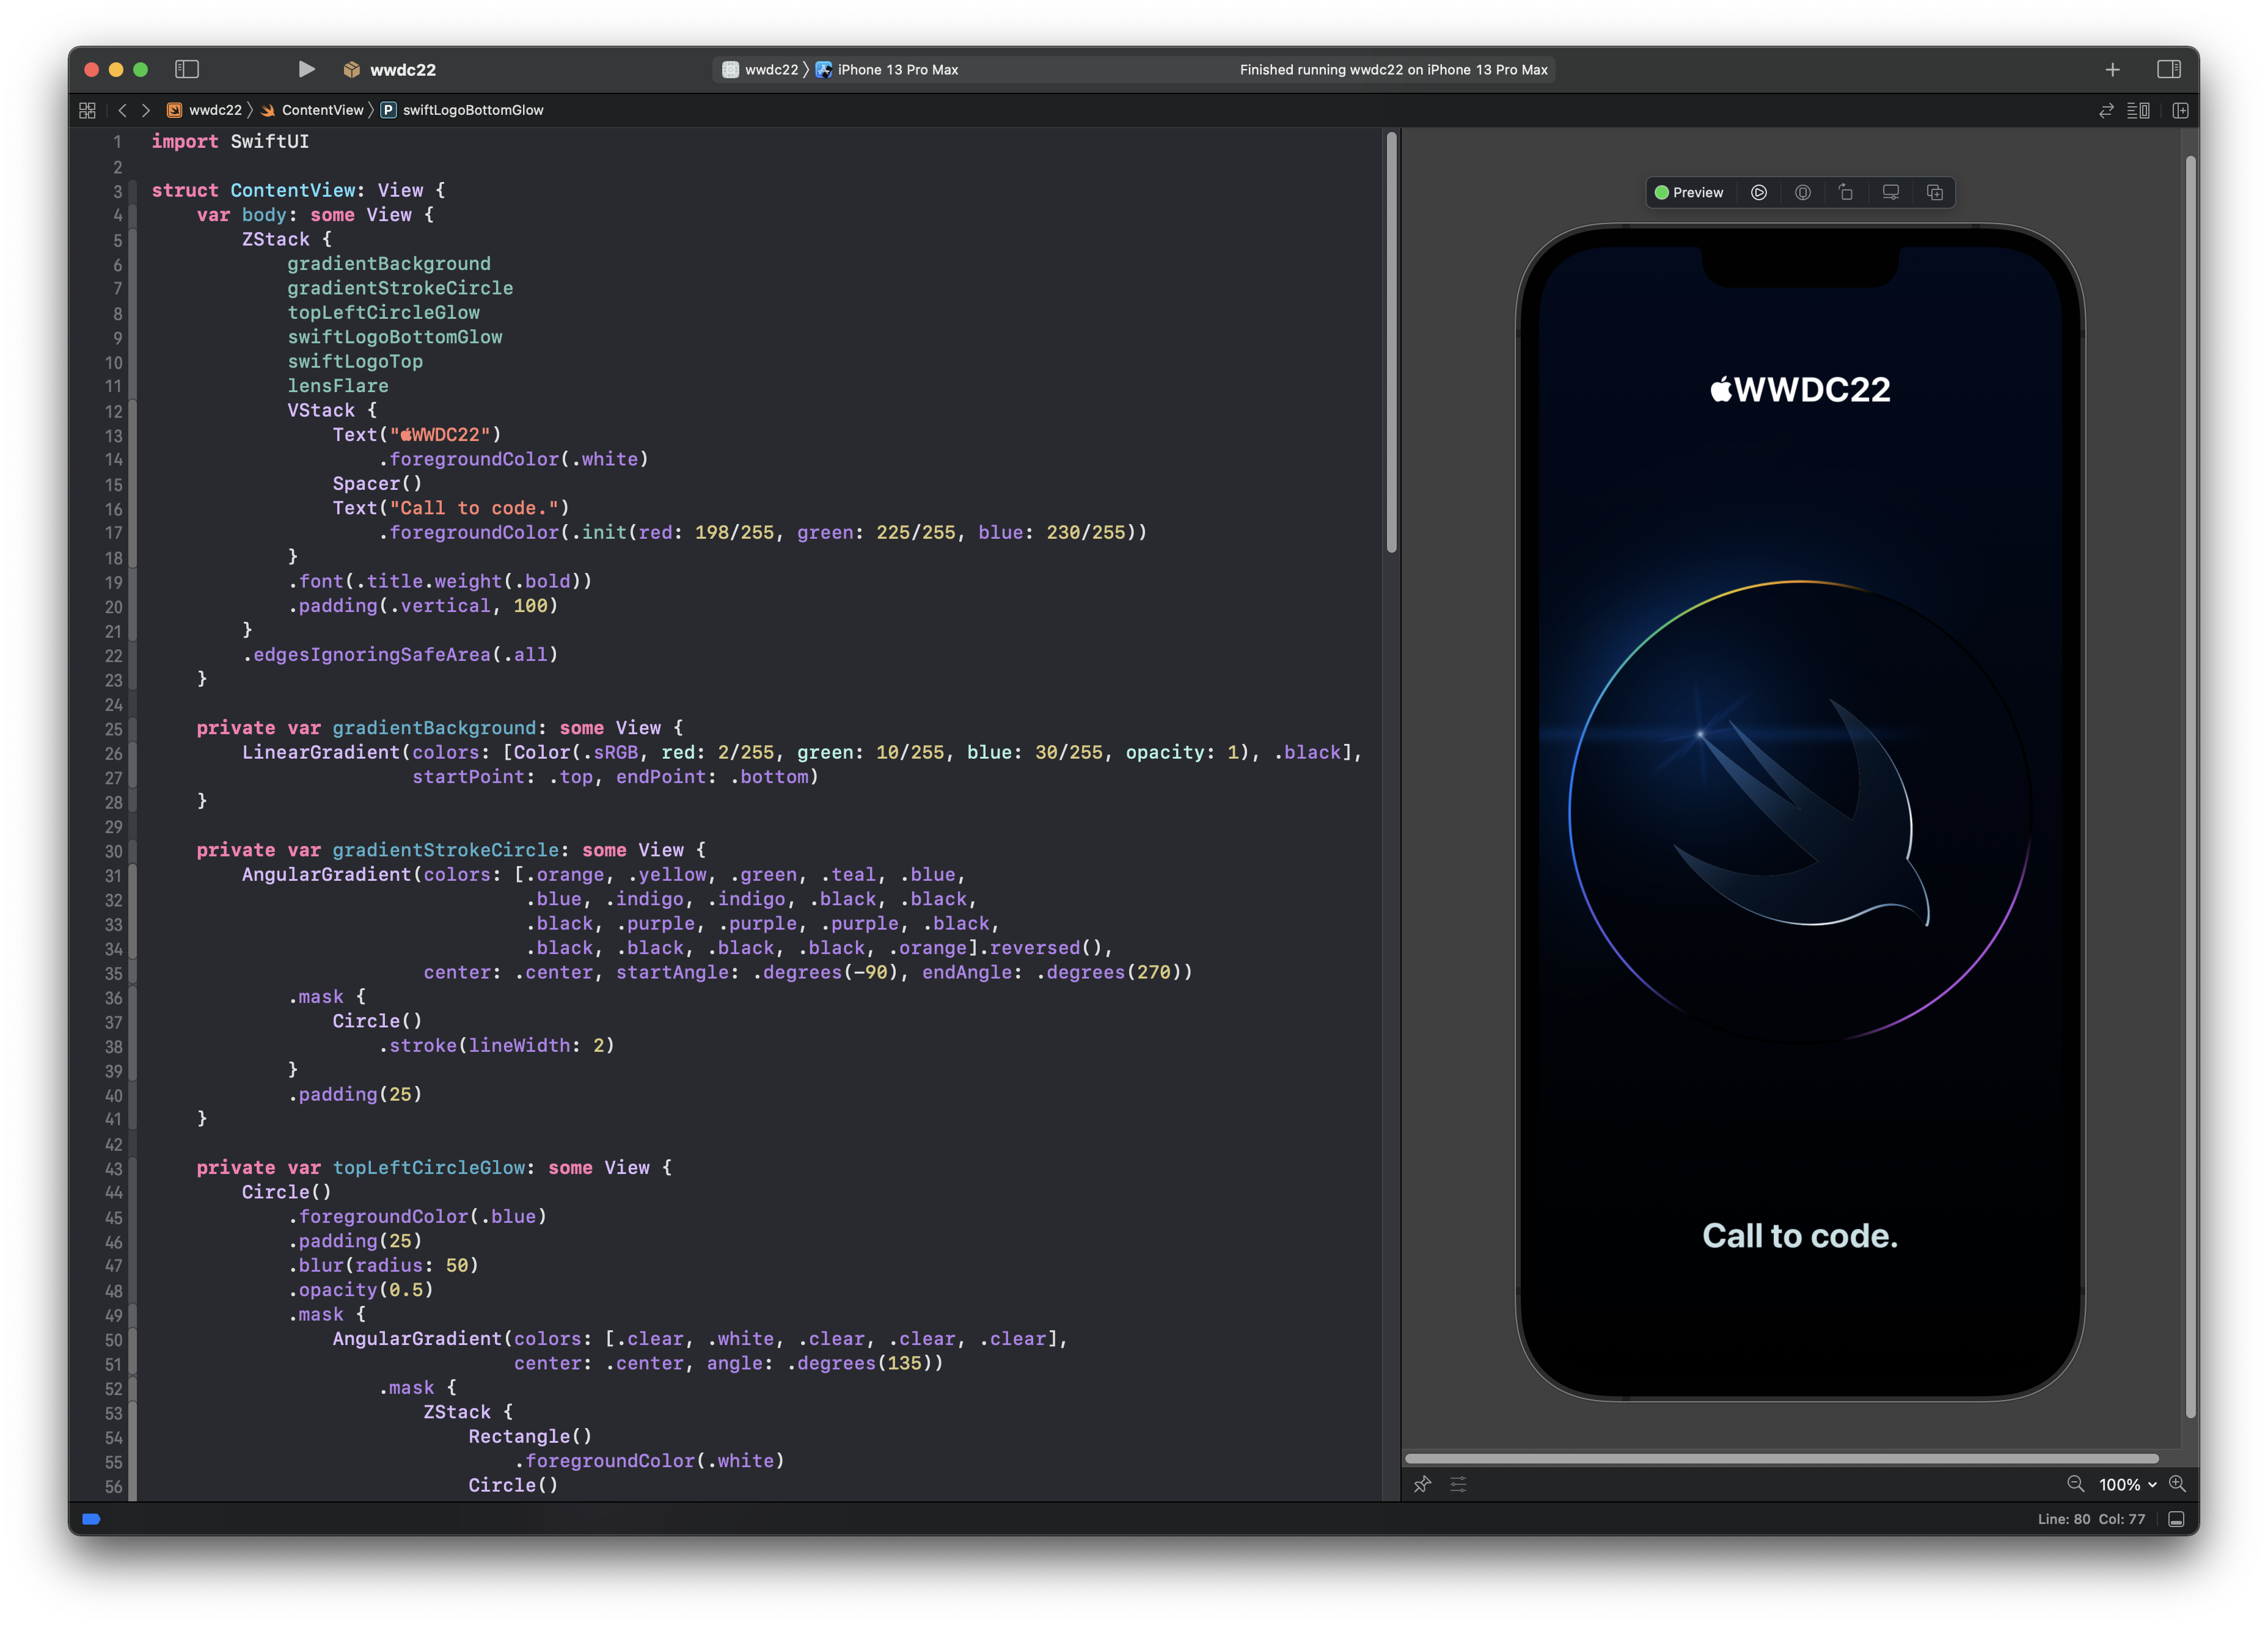Rotate the preview orientation
The image size is (2268, 1626).
tap(1846, 192)
